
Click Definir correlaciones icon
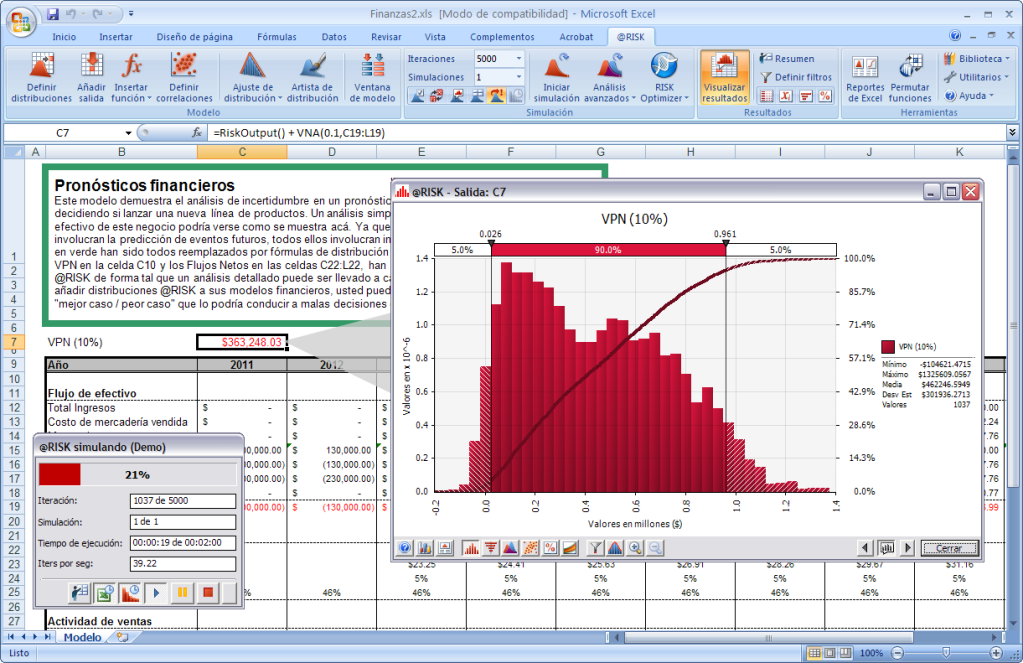coord(184,78)
